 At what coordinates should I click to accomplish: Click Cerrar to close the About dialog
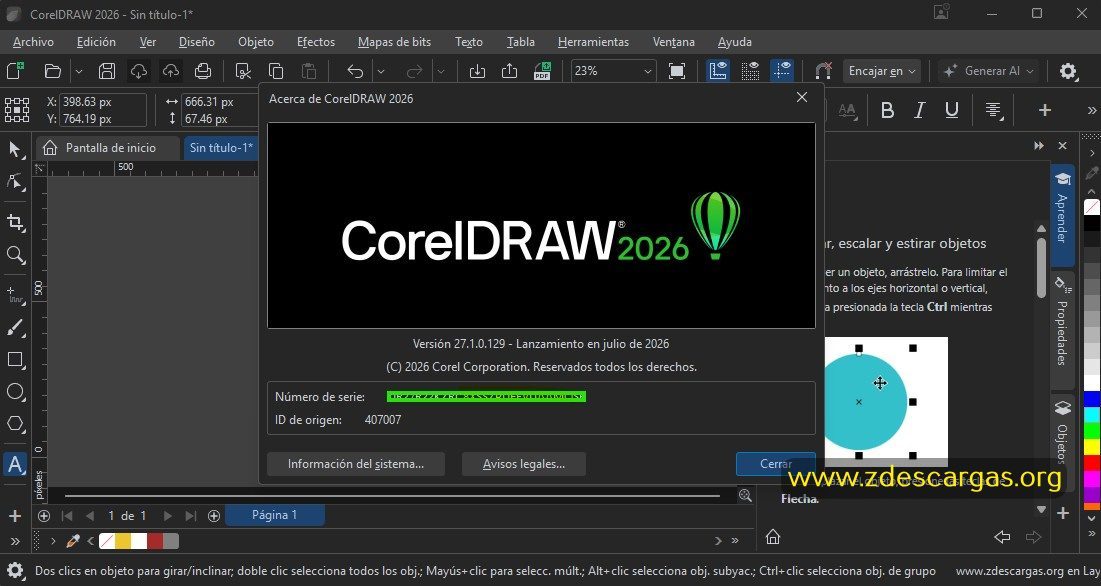coord(776,464)
